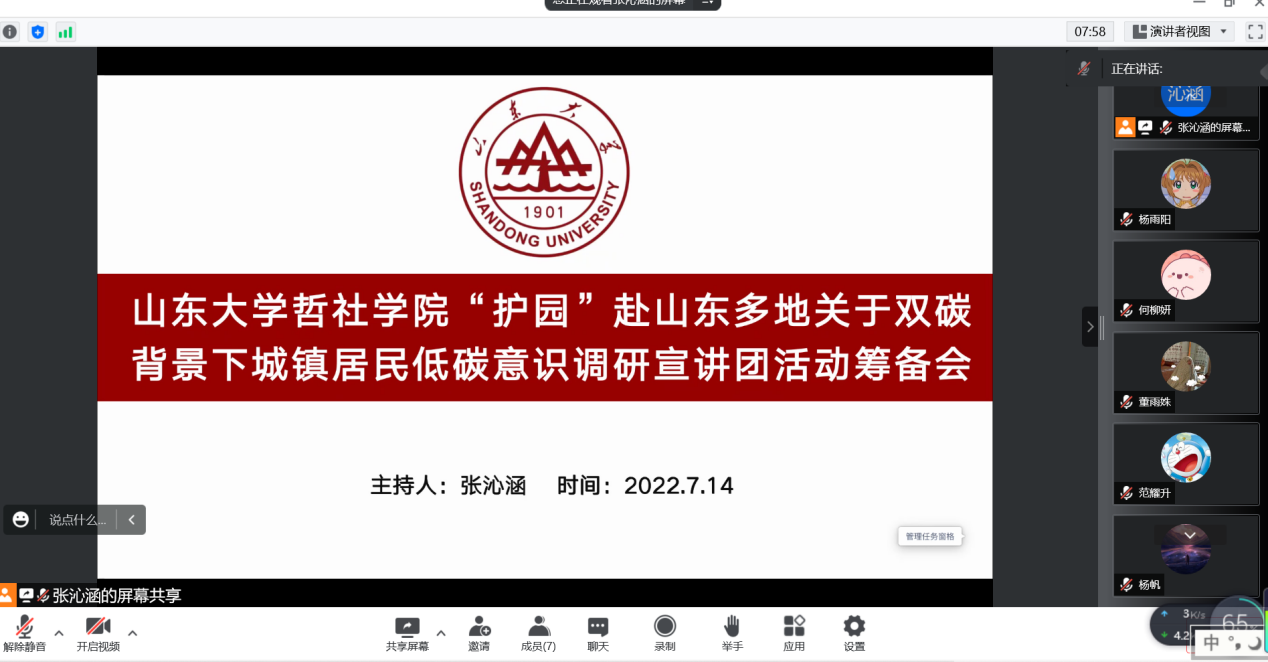Enter fullscreen with the top-right icon

pyautogui.click(x=1255, y=32)
